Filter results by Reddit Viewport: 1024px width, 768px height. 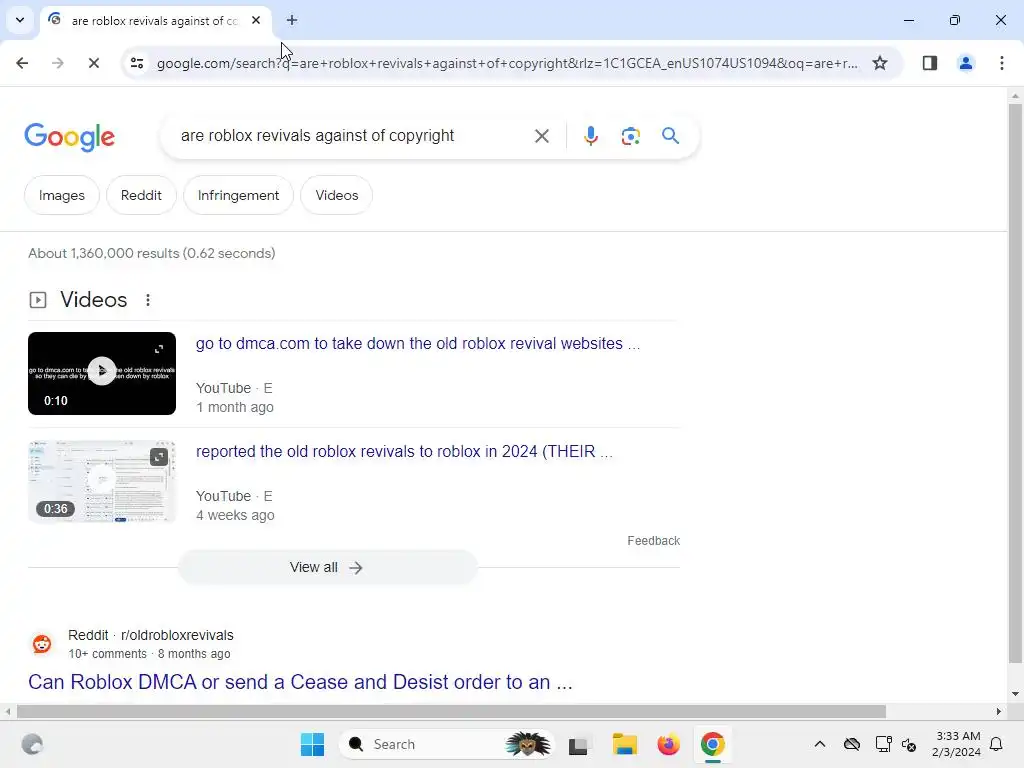tap(141, 195)
